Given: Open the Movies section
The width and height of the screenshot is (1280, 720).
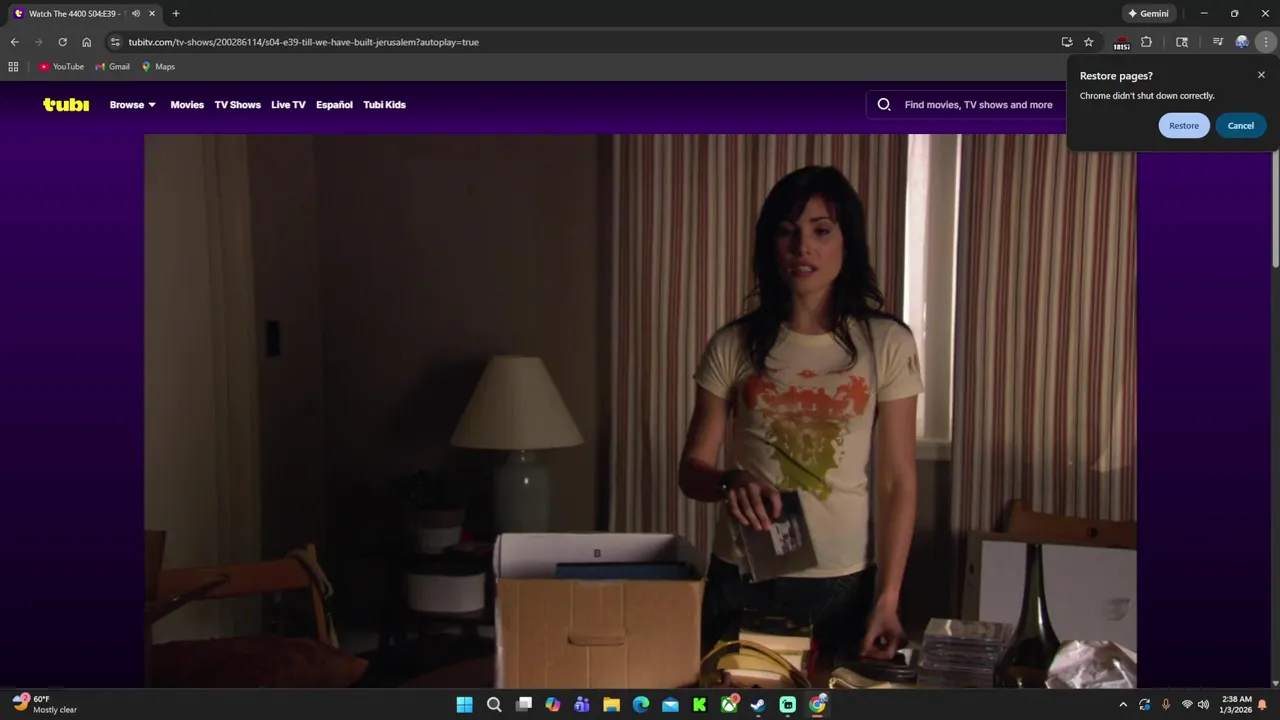Looking at the screenshot, I should click(187, 104).
